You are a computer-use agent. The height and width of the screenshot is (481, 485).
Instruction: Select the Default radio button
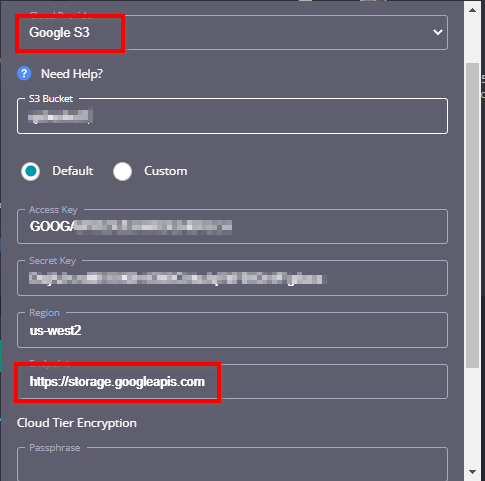click(30, 171)
